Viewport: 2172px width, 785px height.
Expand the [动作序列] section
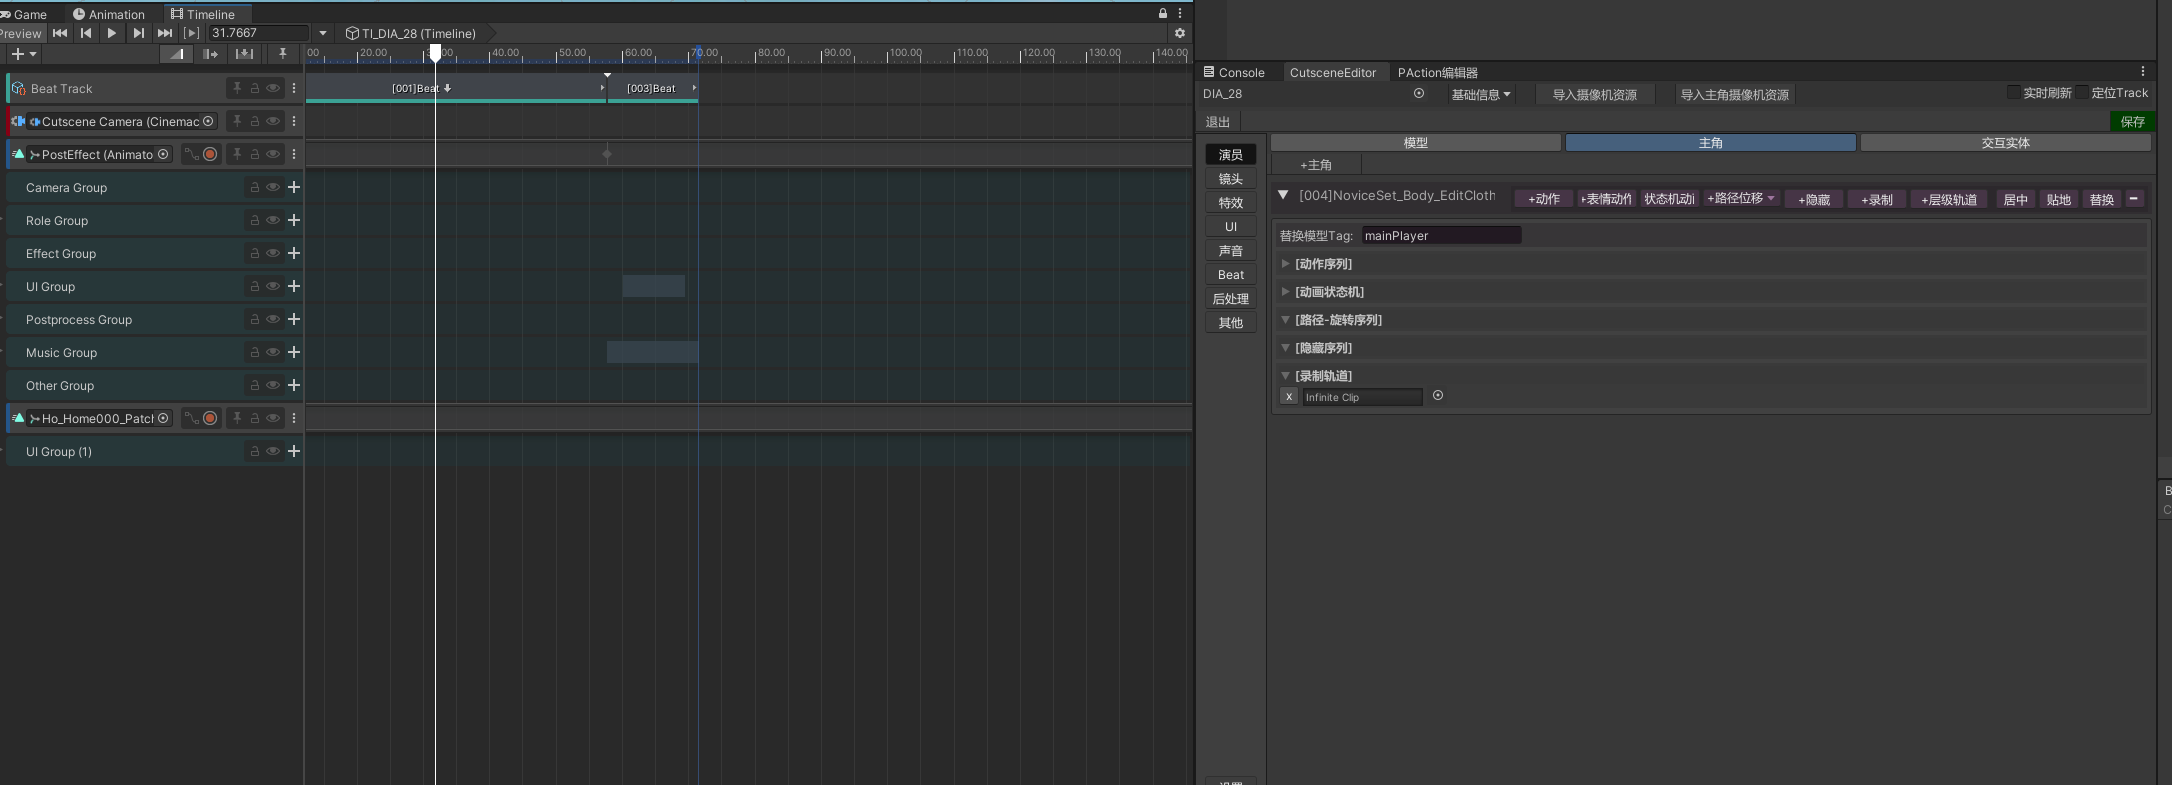[x=1285, y=264]
